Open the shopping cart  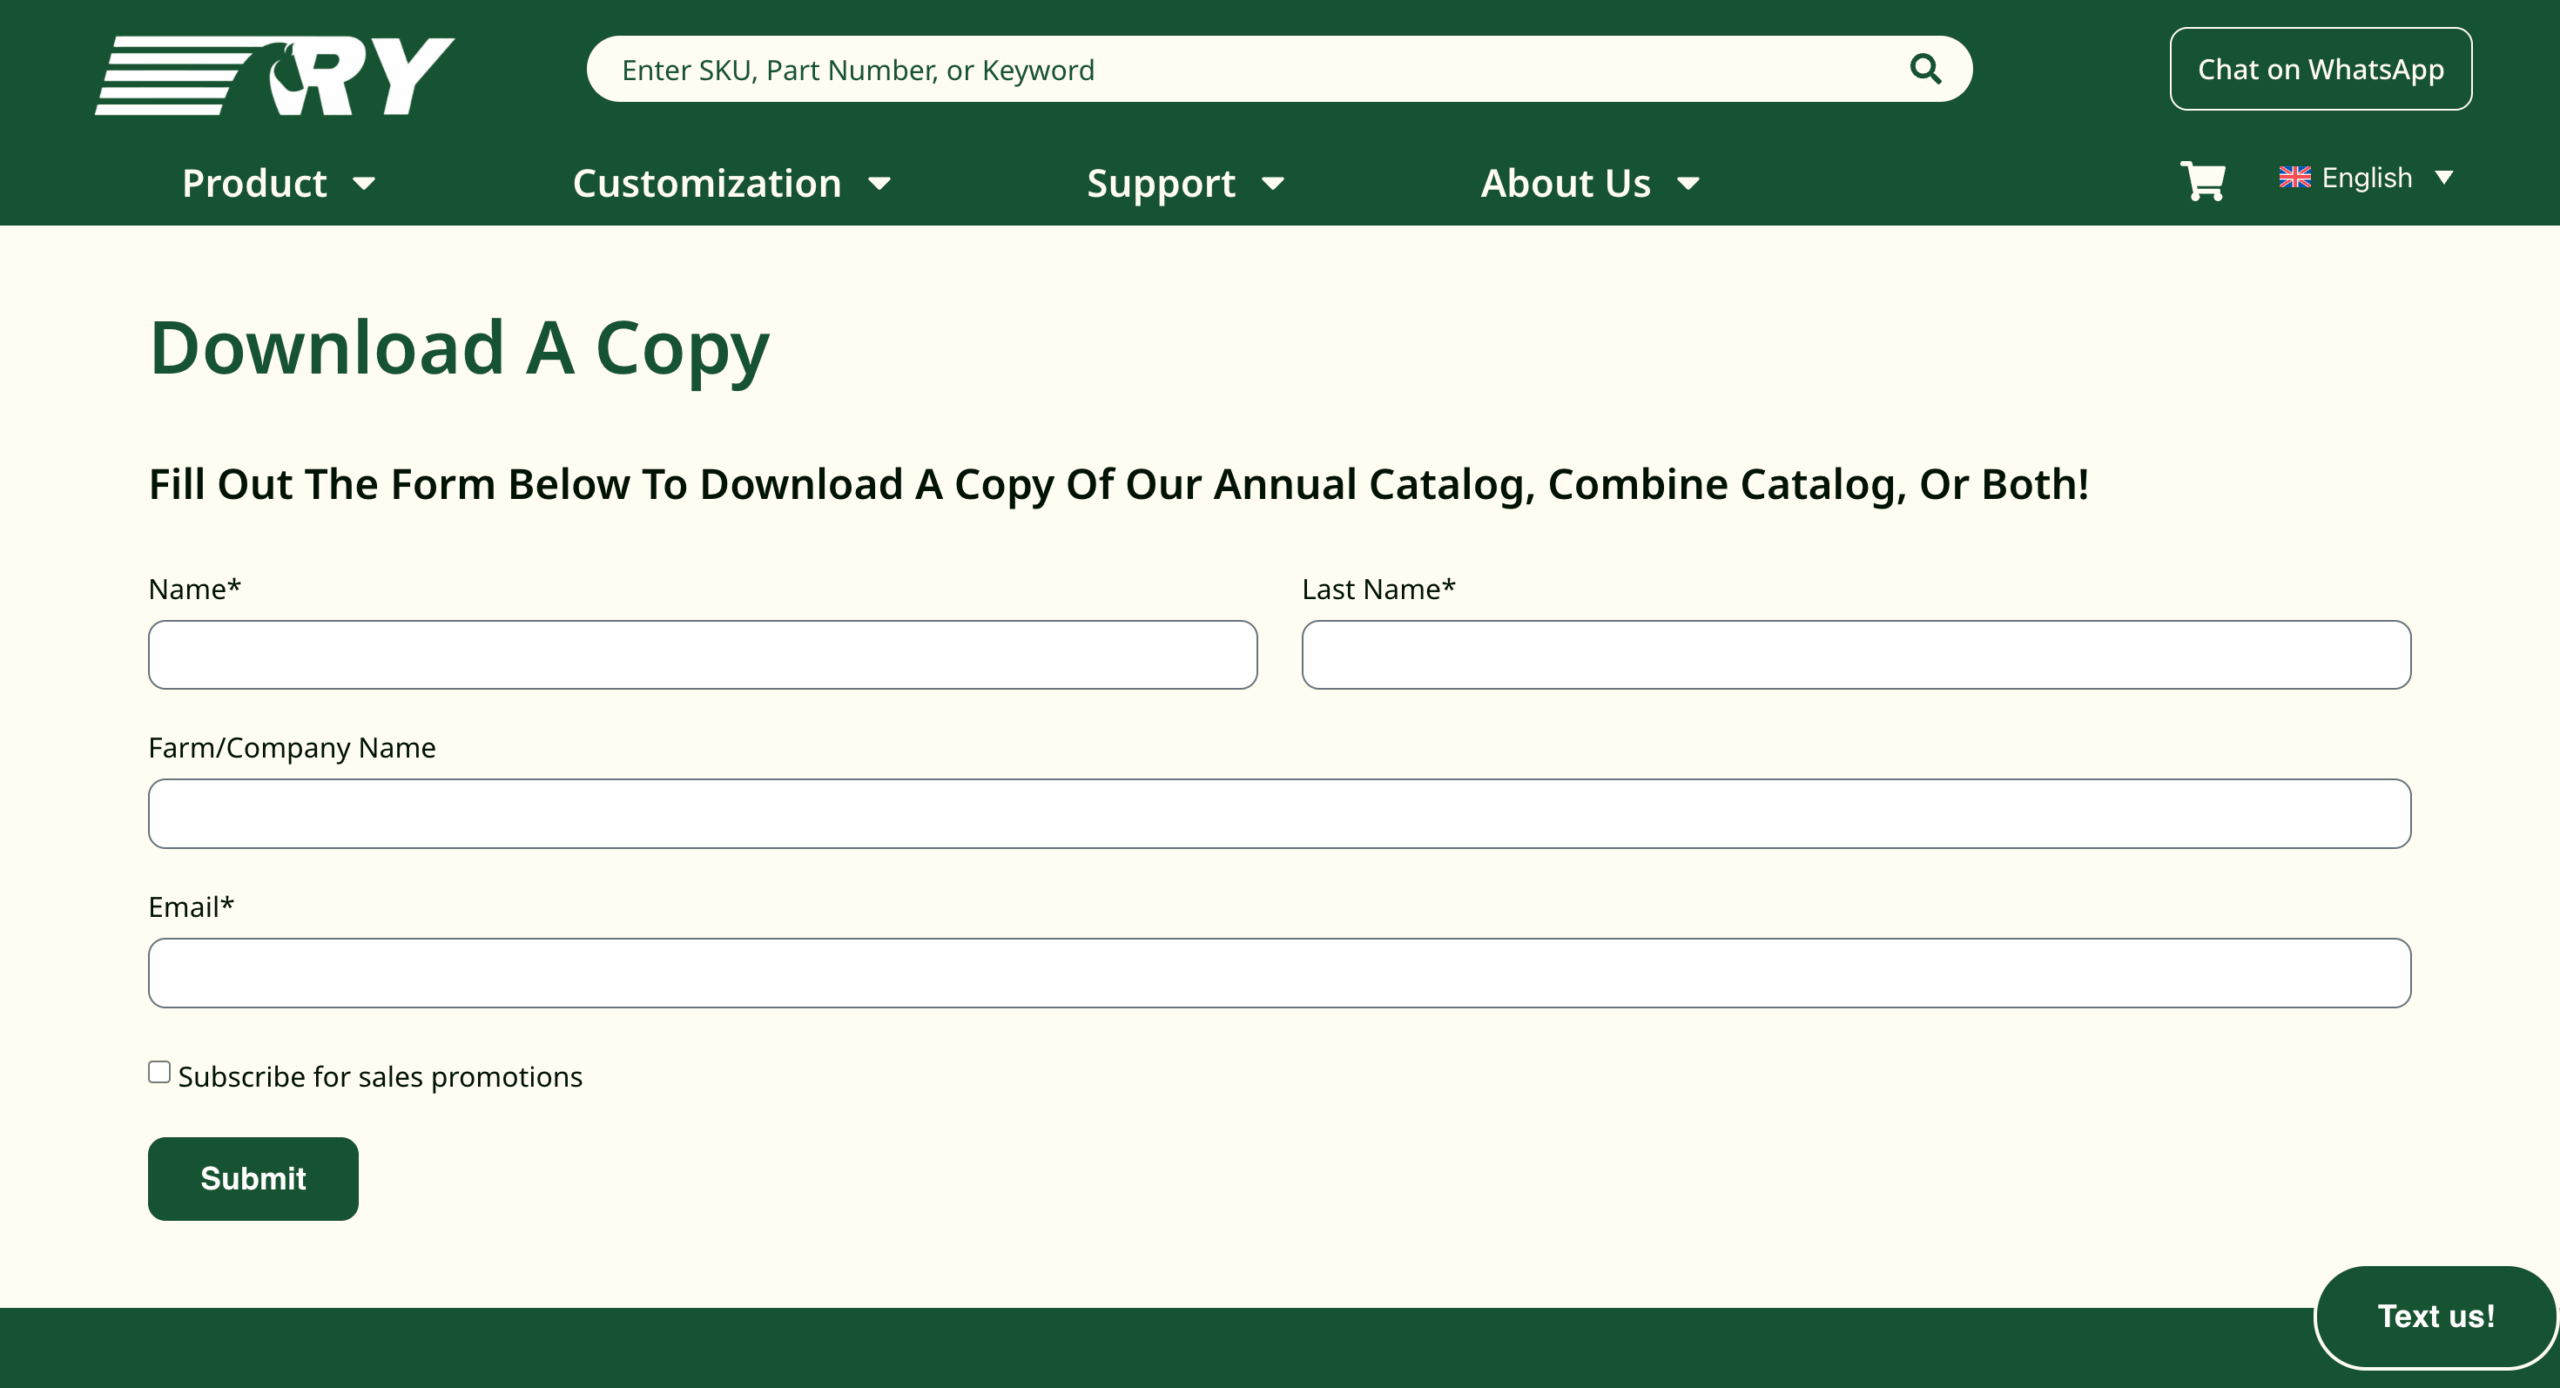[x=2202, y=181]
